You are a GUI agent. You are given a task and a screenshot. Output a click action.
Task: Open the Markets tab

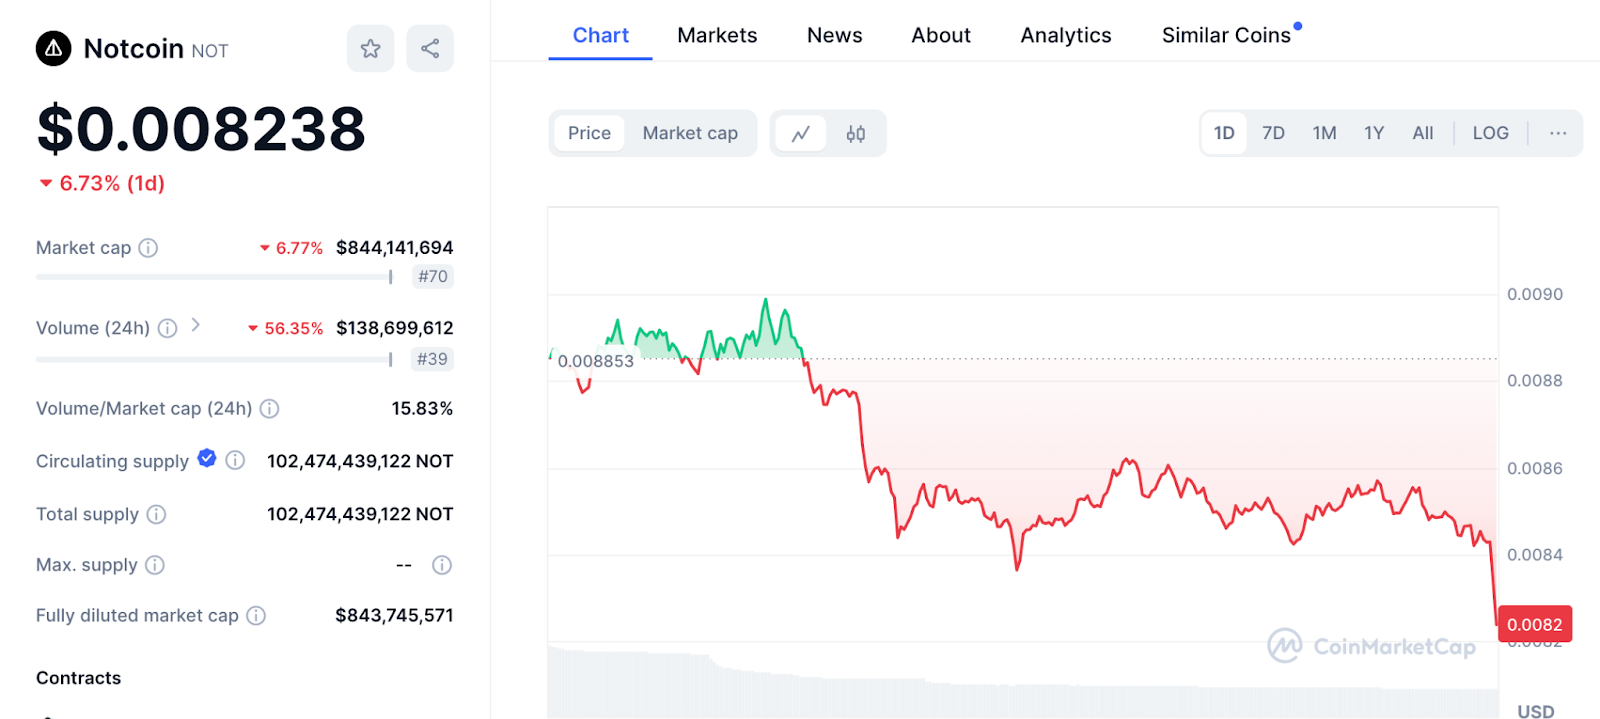coord(717,35)
